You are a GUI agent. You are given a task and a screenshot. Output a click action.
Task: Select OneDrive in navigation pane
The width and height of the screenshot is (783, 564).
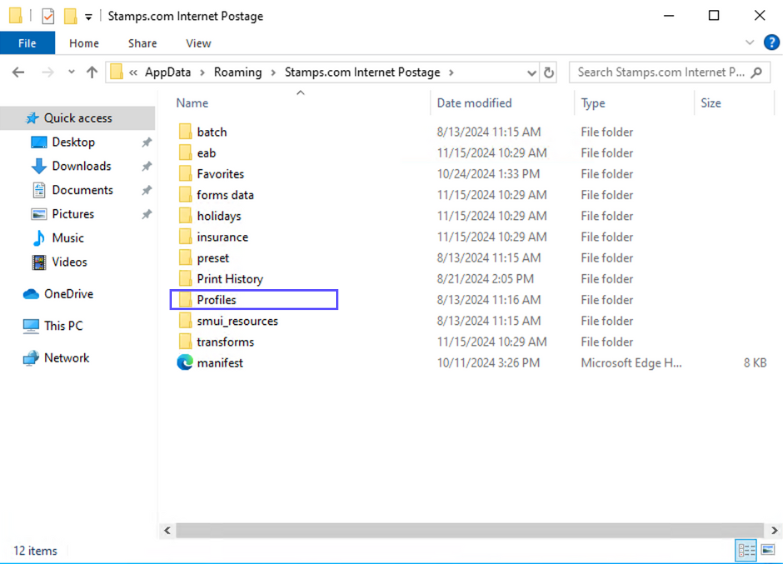coord(68,294)
